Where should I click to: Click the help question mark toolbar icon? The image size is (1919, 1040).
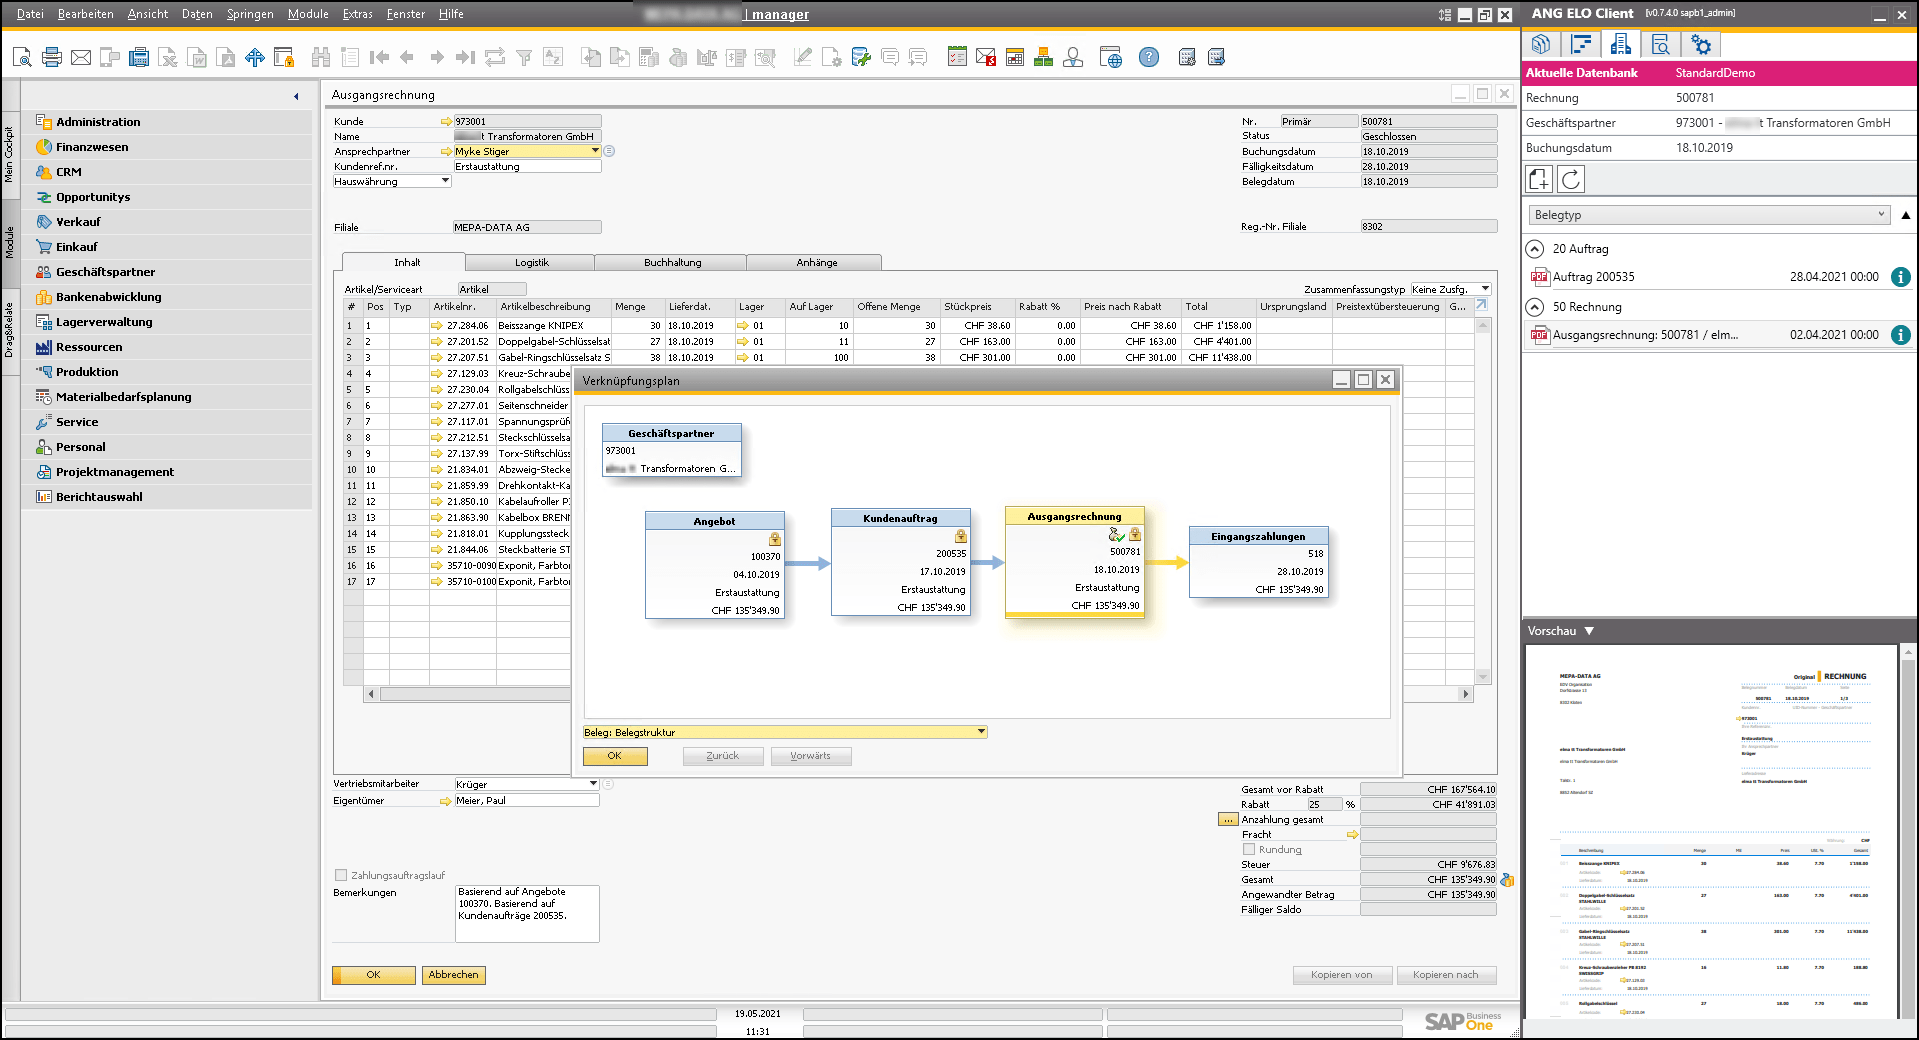1149,58
